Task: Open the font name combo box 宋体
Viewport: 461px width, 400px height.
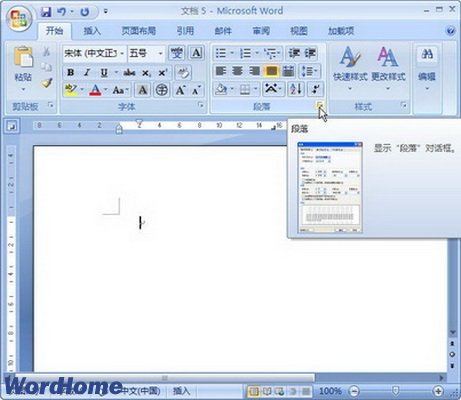Action: tap(95, 53)
